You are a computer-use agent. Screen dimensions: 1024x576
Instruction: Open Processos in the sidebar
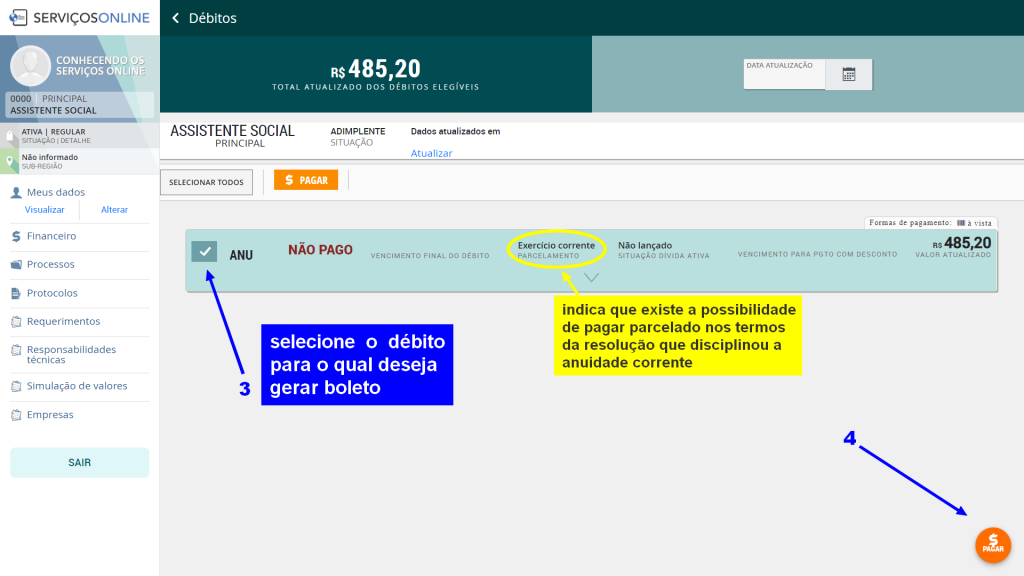tap(50, 264)
